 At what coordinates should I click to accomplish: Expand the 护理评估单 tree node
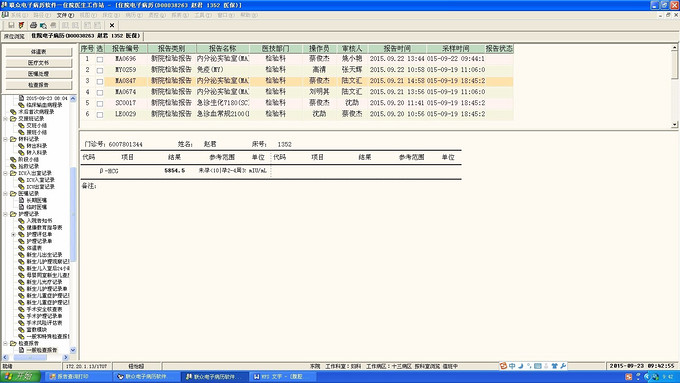(13, 234)
